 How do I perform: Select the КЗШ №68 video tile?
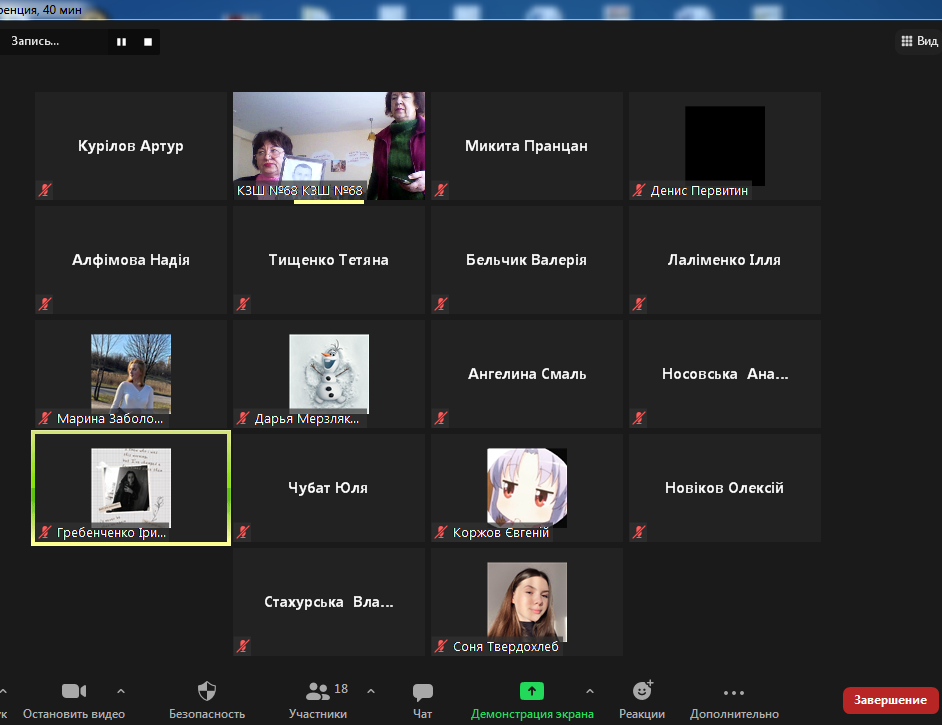click(329, 146)
